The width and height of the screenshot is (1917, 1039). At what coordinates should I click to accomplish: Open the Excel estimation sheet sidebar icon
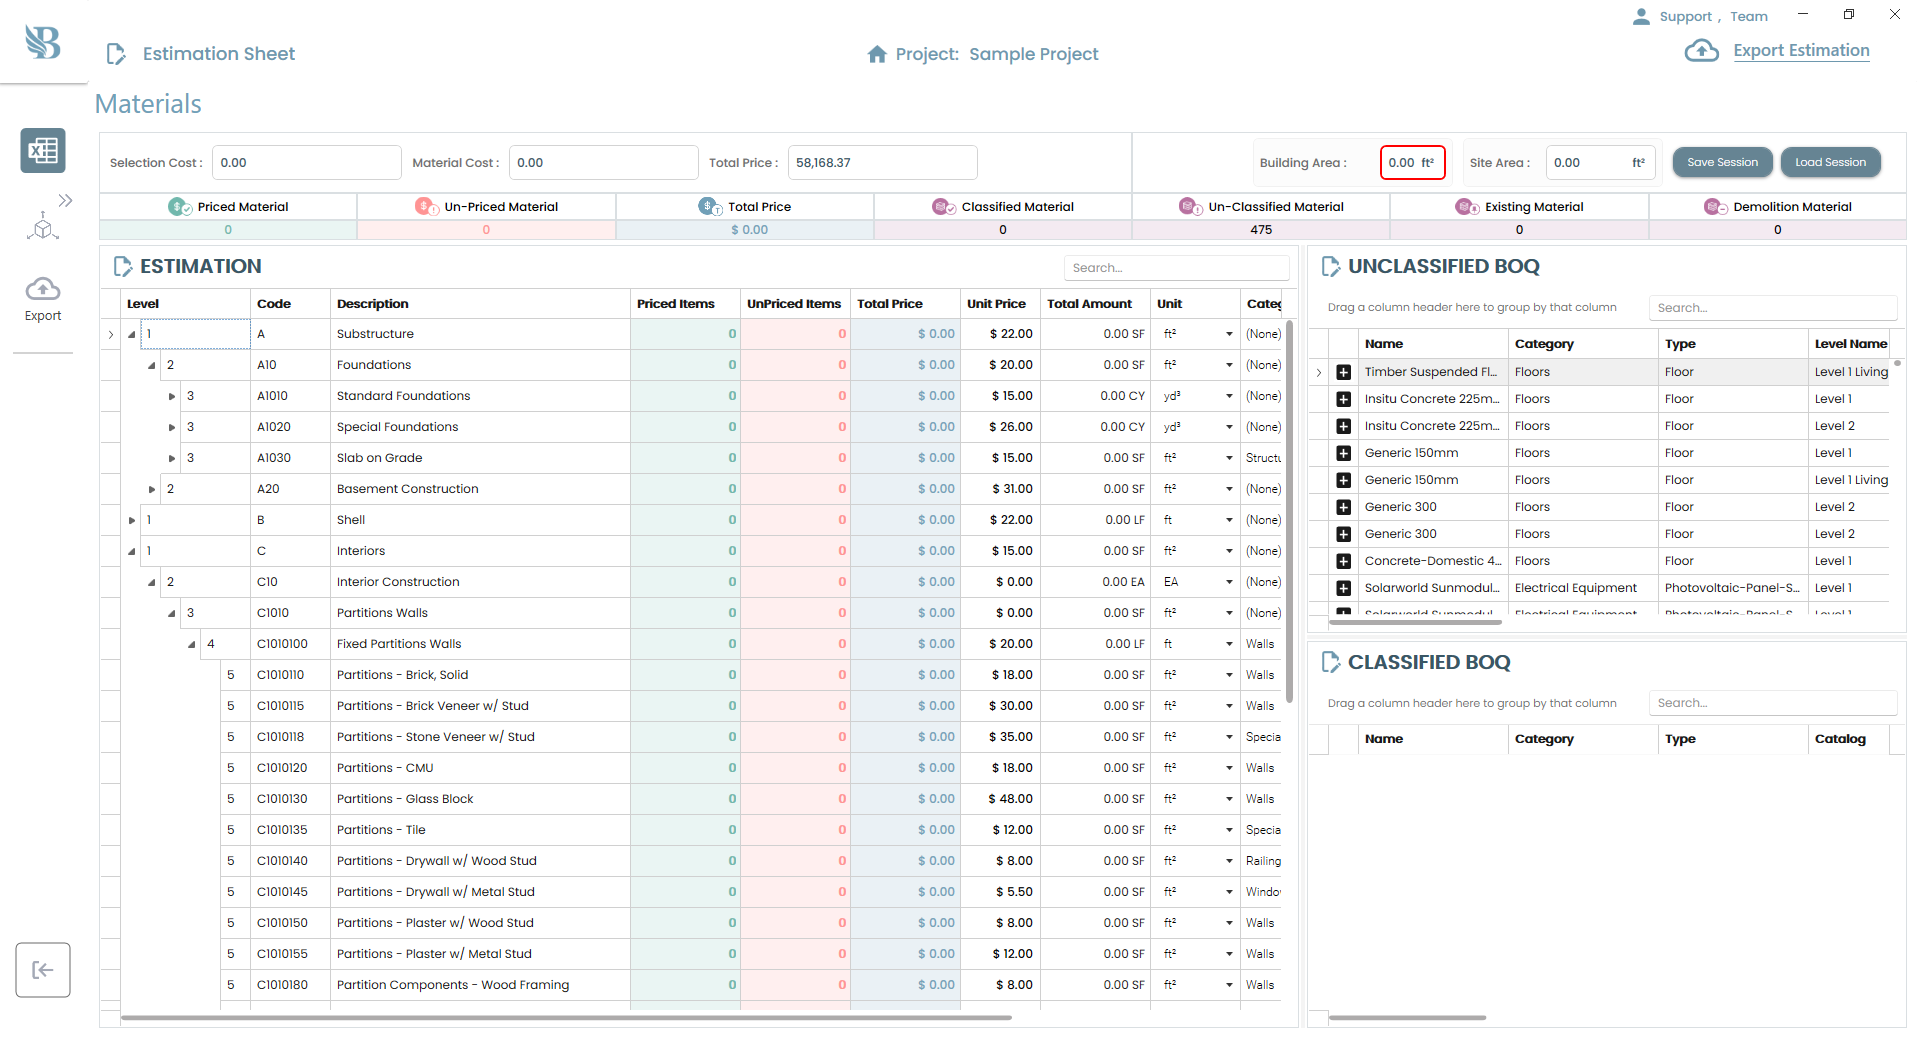[43, 151]
